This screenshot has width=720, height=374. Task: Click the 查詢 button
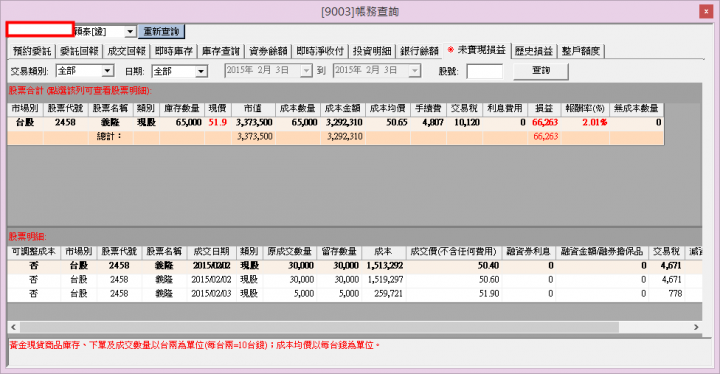(541, 71)
